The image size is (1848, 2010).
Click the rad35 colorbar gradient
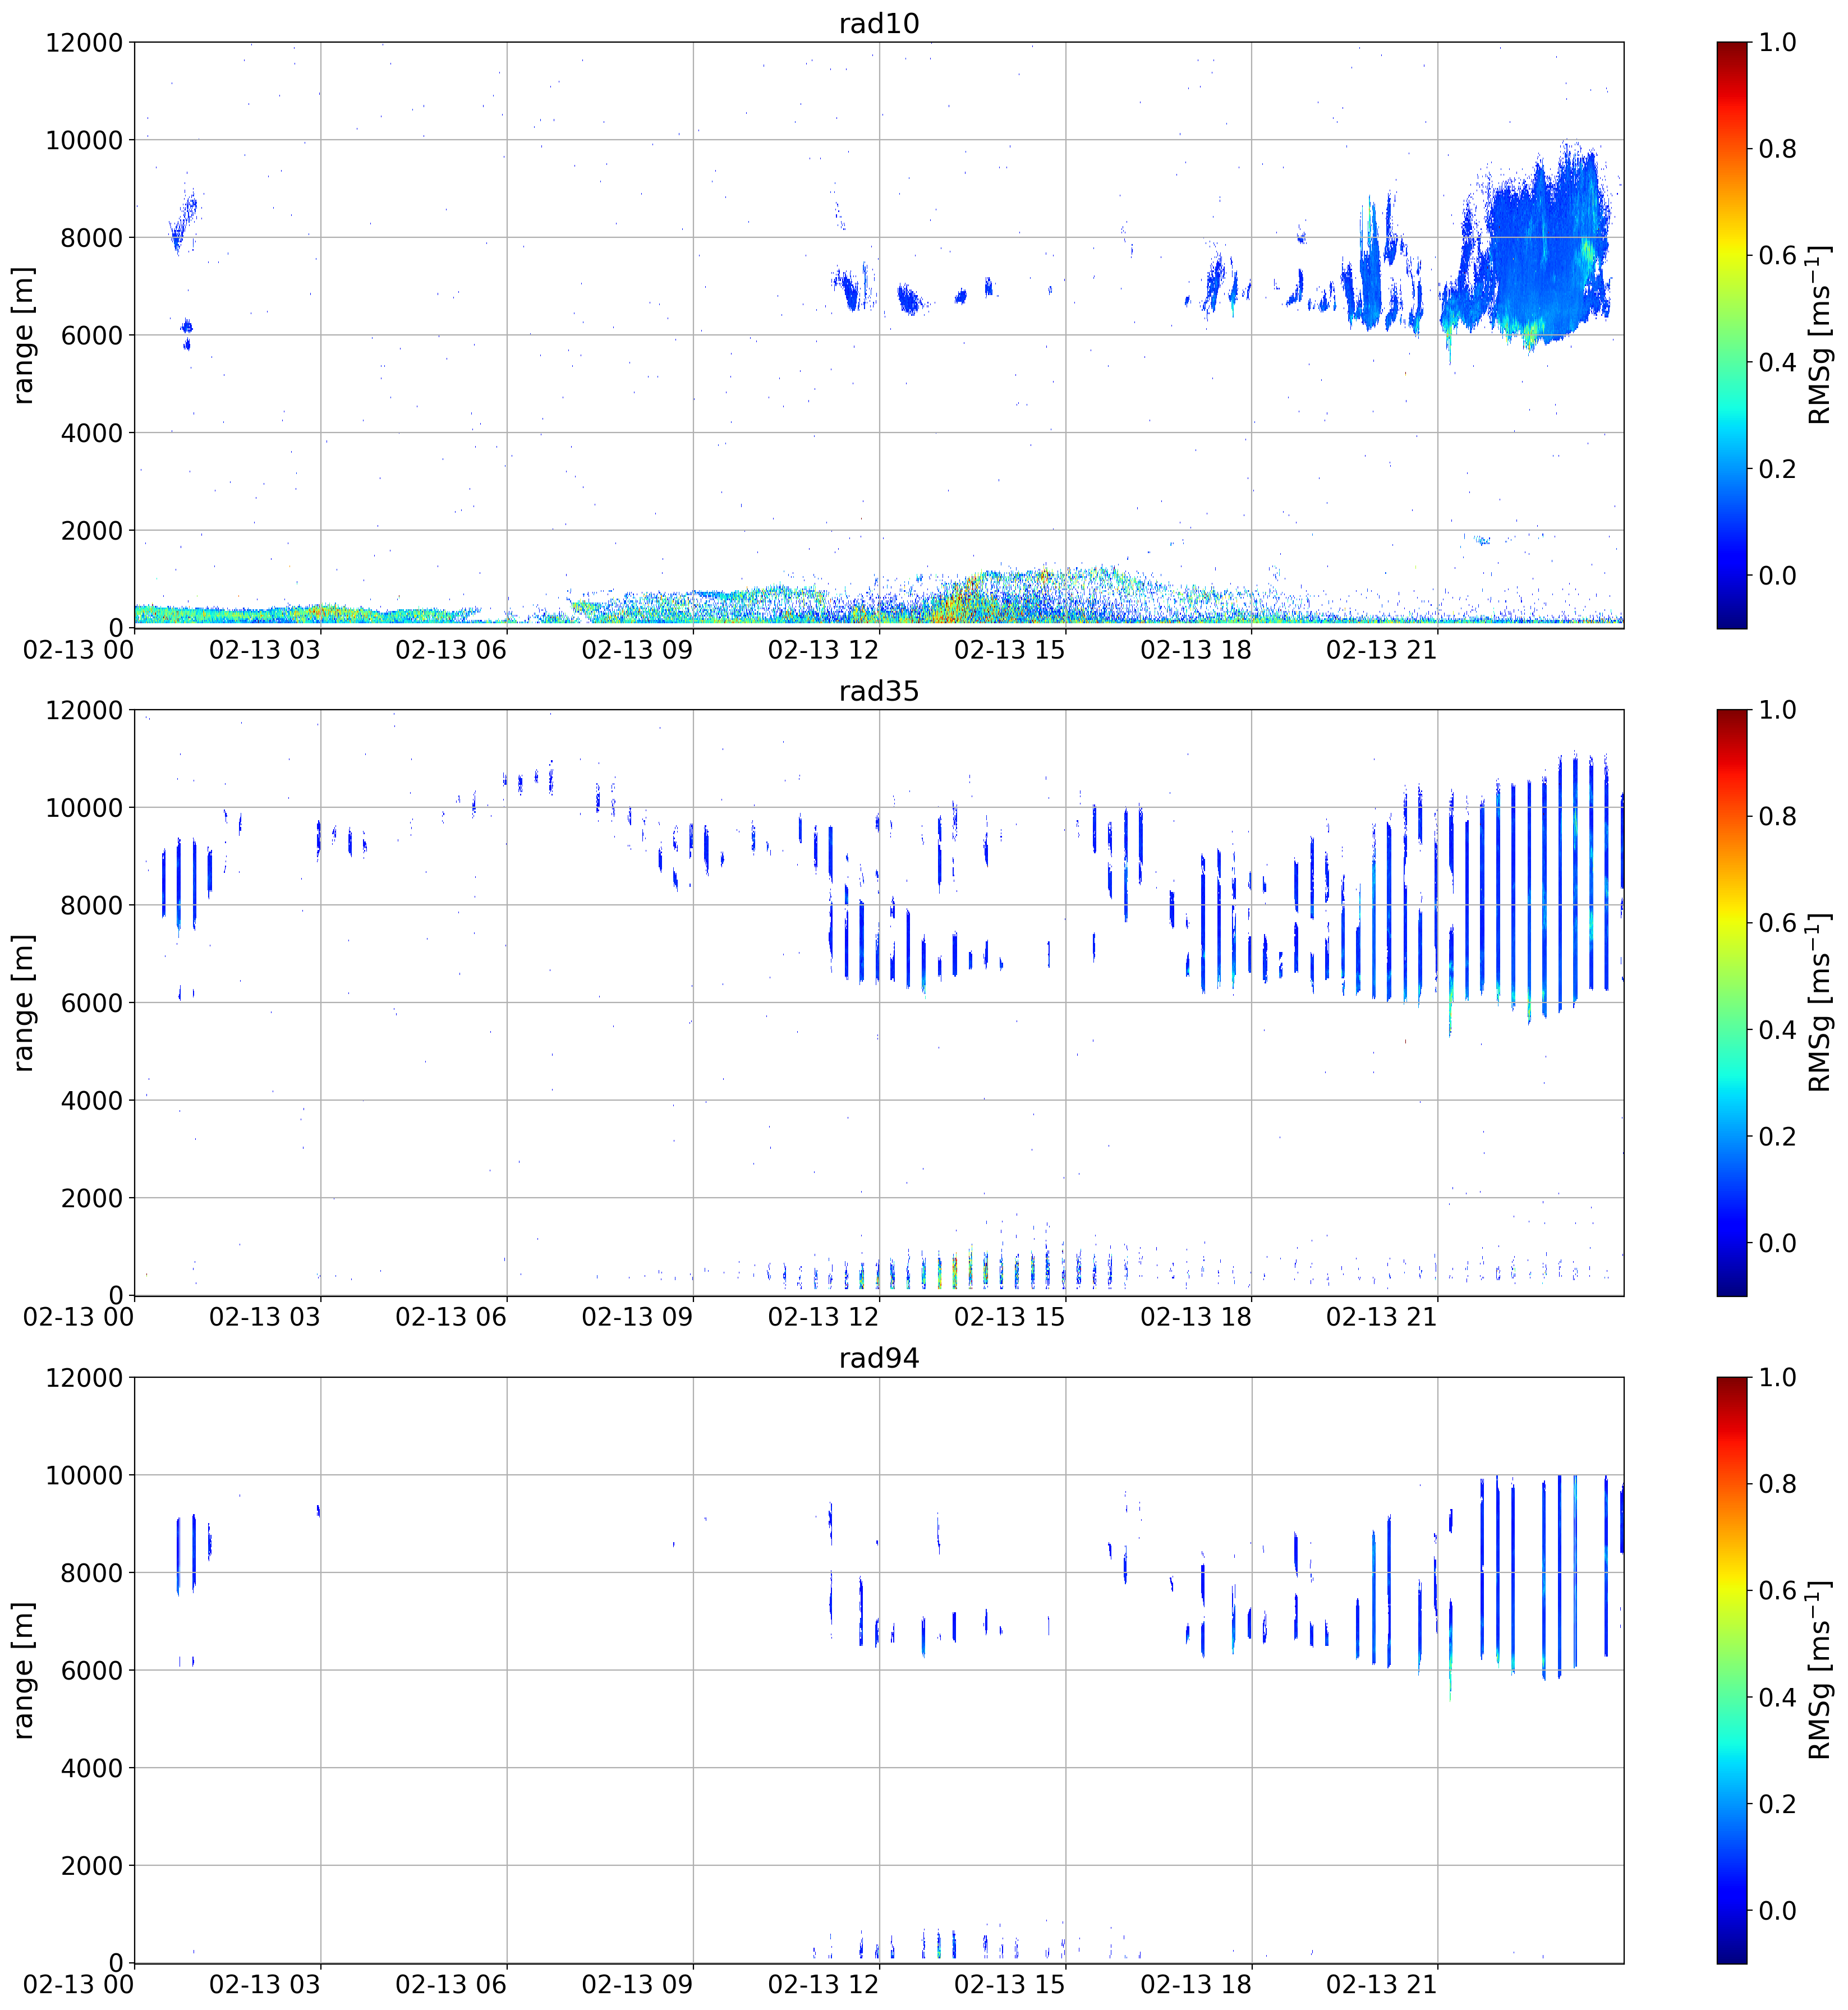tap(1731, 1003)
